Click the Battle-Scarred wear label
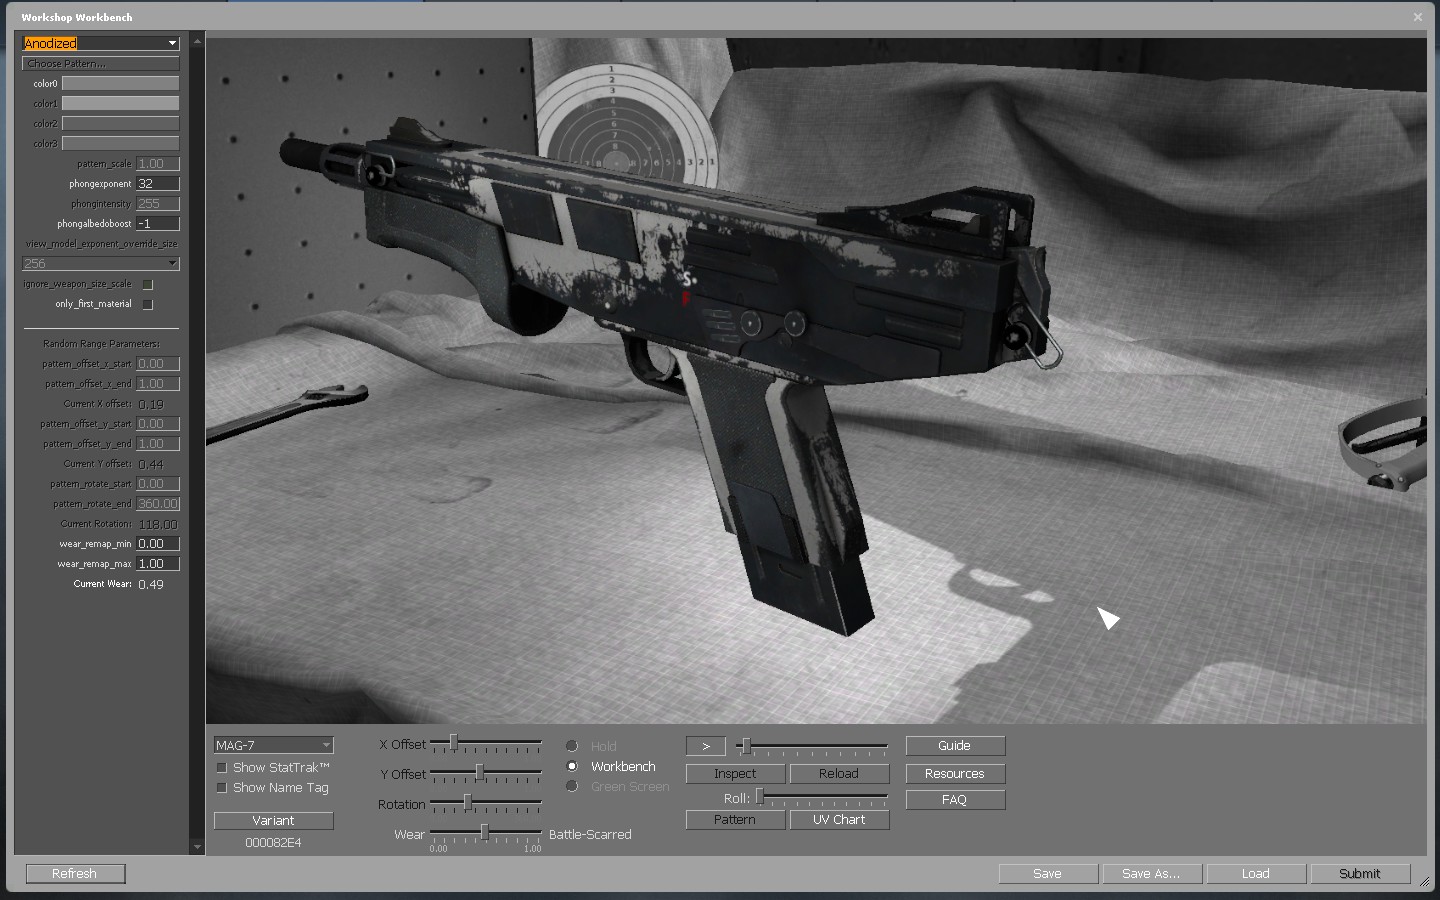This screenshot has height=900, width=1440. click(x=590, y=835)
